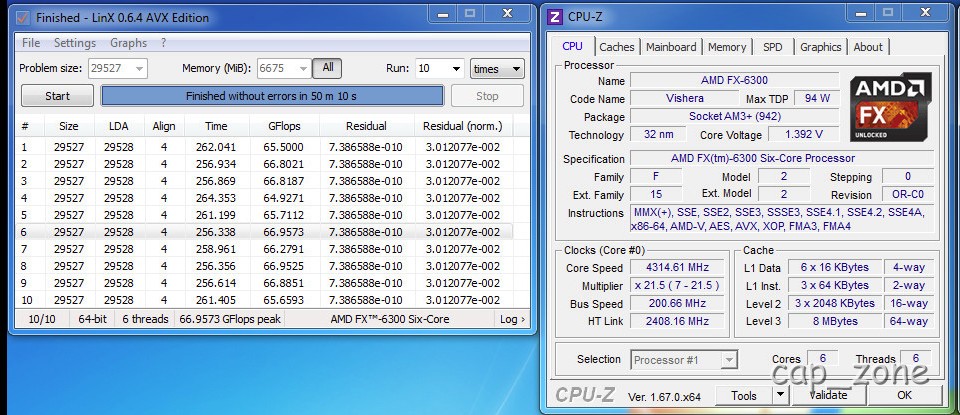Image resolution: width=960 pixels, height=415 pixels.
Task: Click the OK button in CPU-Z
Action: point(904,395)
